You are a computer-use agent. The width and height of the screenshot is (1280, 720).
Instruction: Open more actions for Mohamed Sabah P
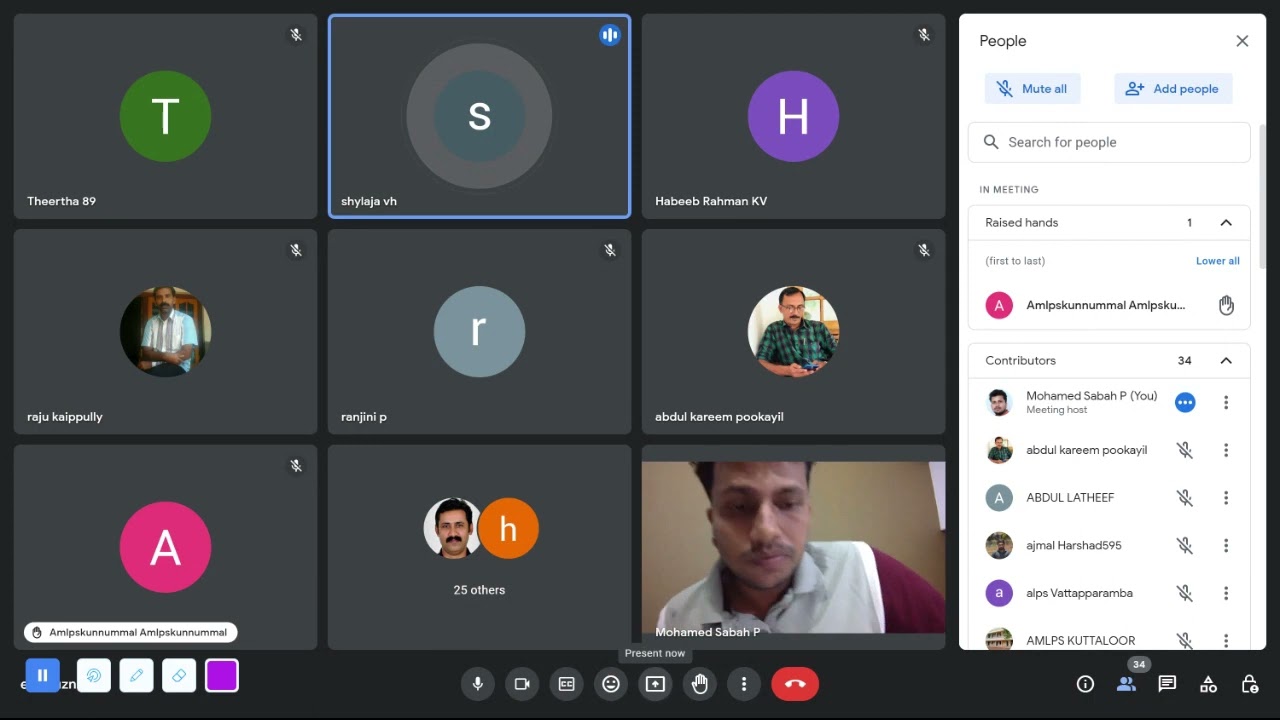click(1226, 403)
